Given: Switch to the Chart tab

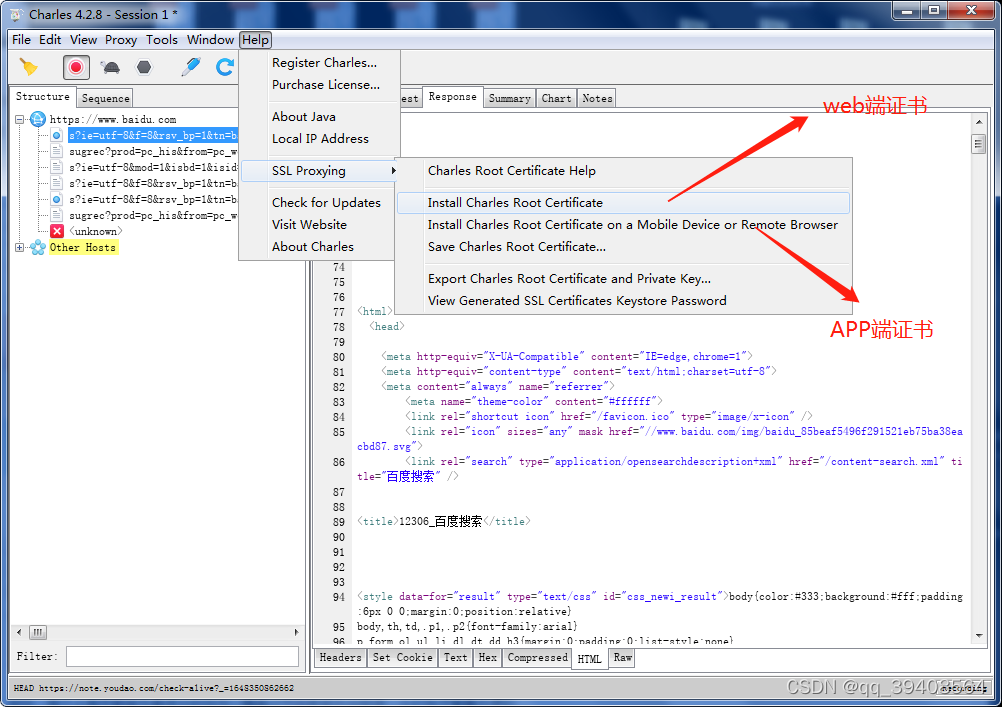Looking at the screenshot, I should click(x=556, y=98).
